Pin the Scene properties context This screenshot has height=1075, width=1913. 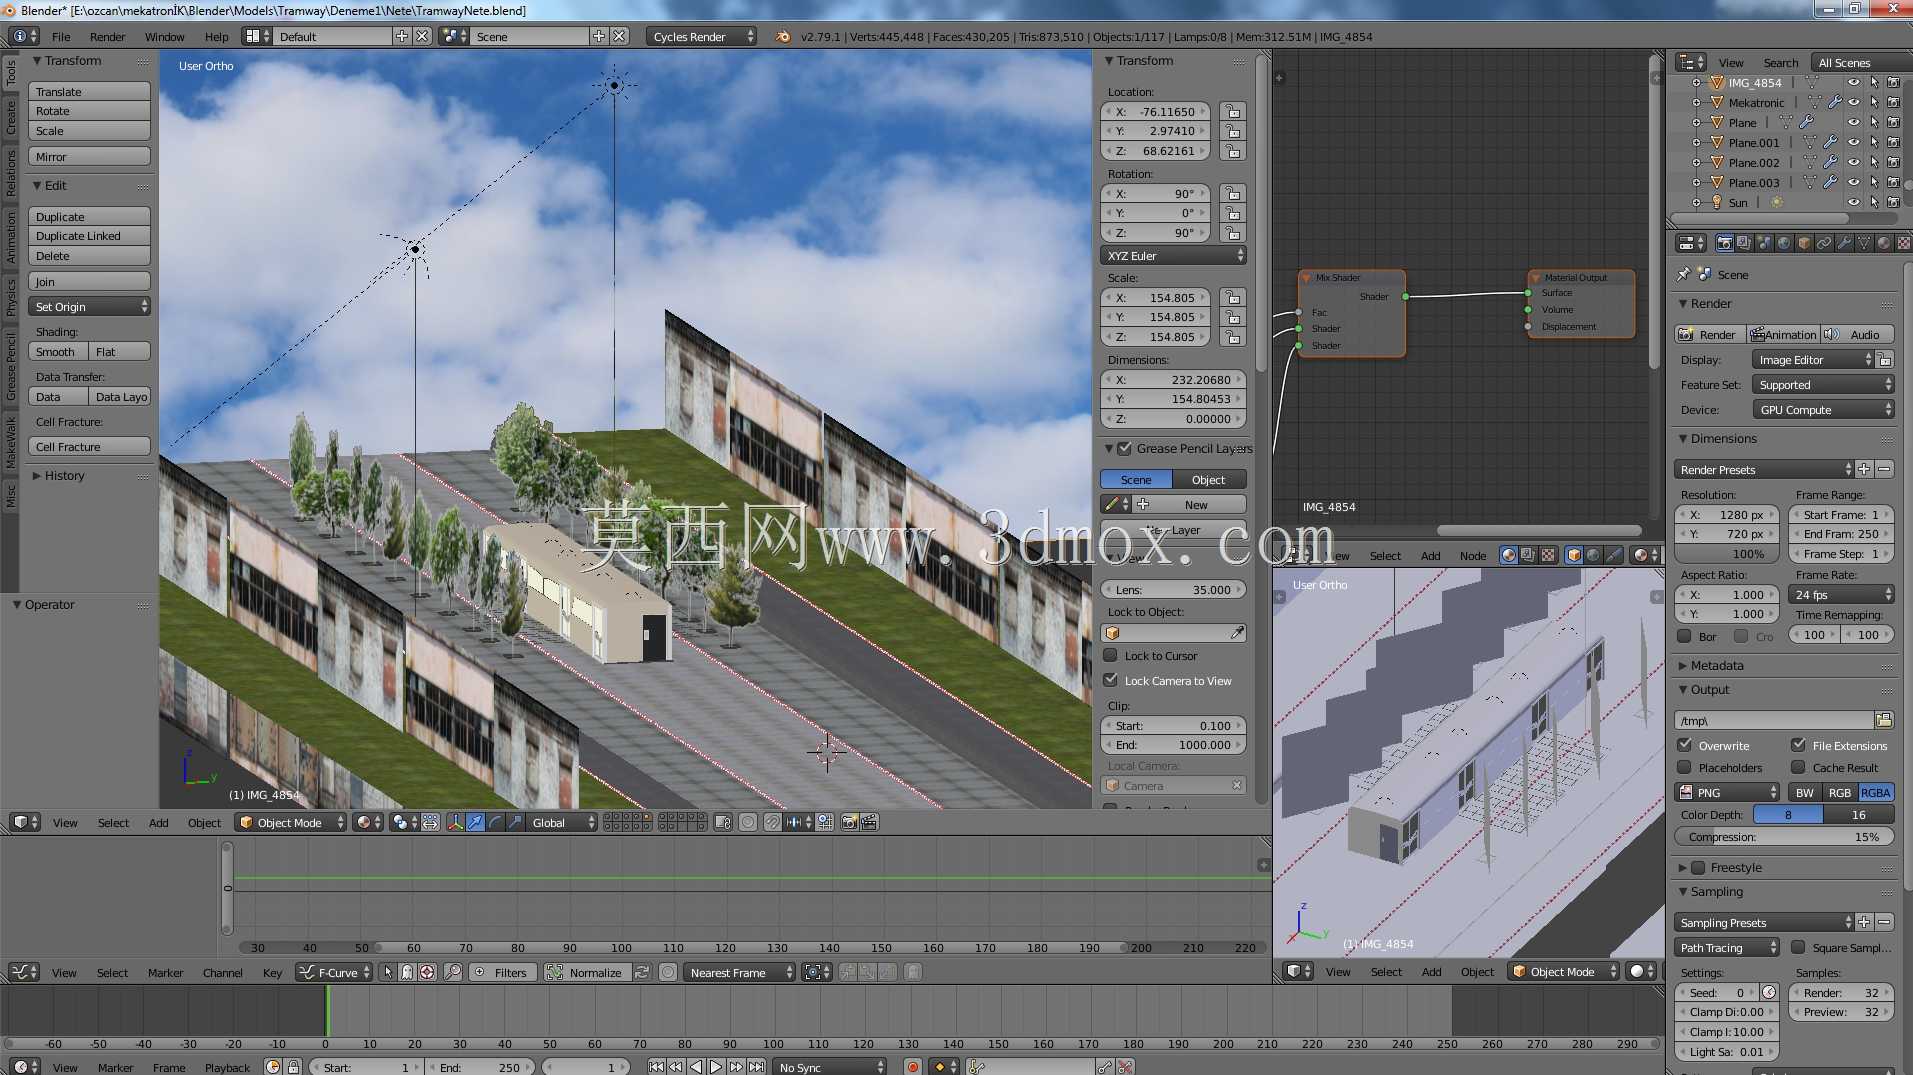1683,274
